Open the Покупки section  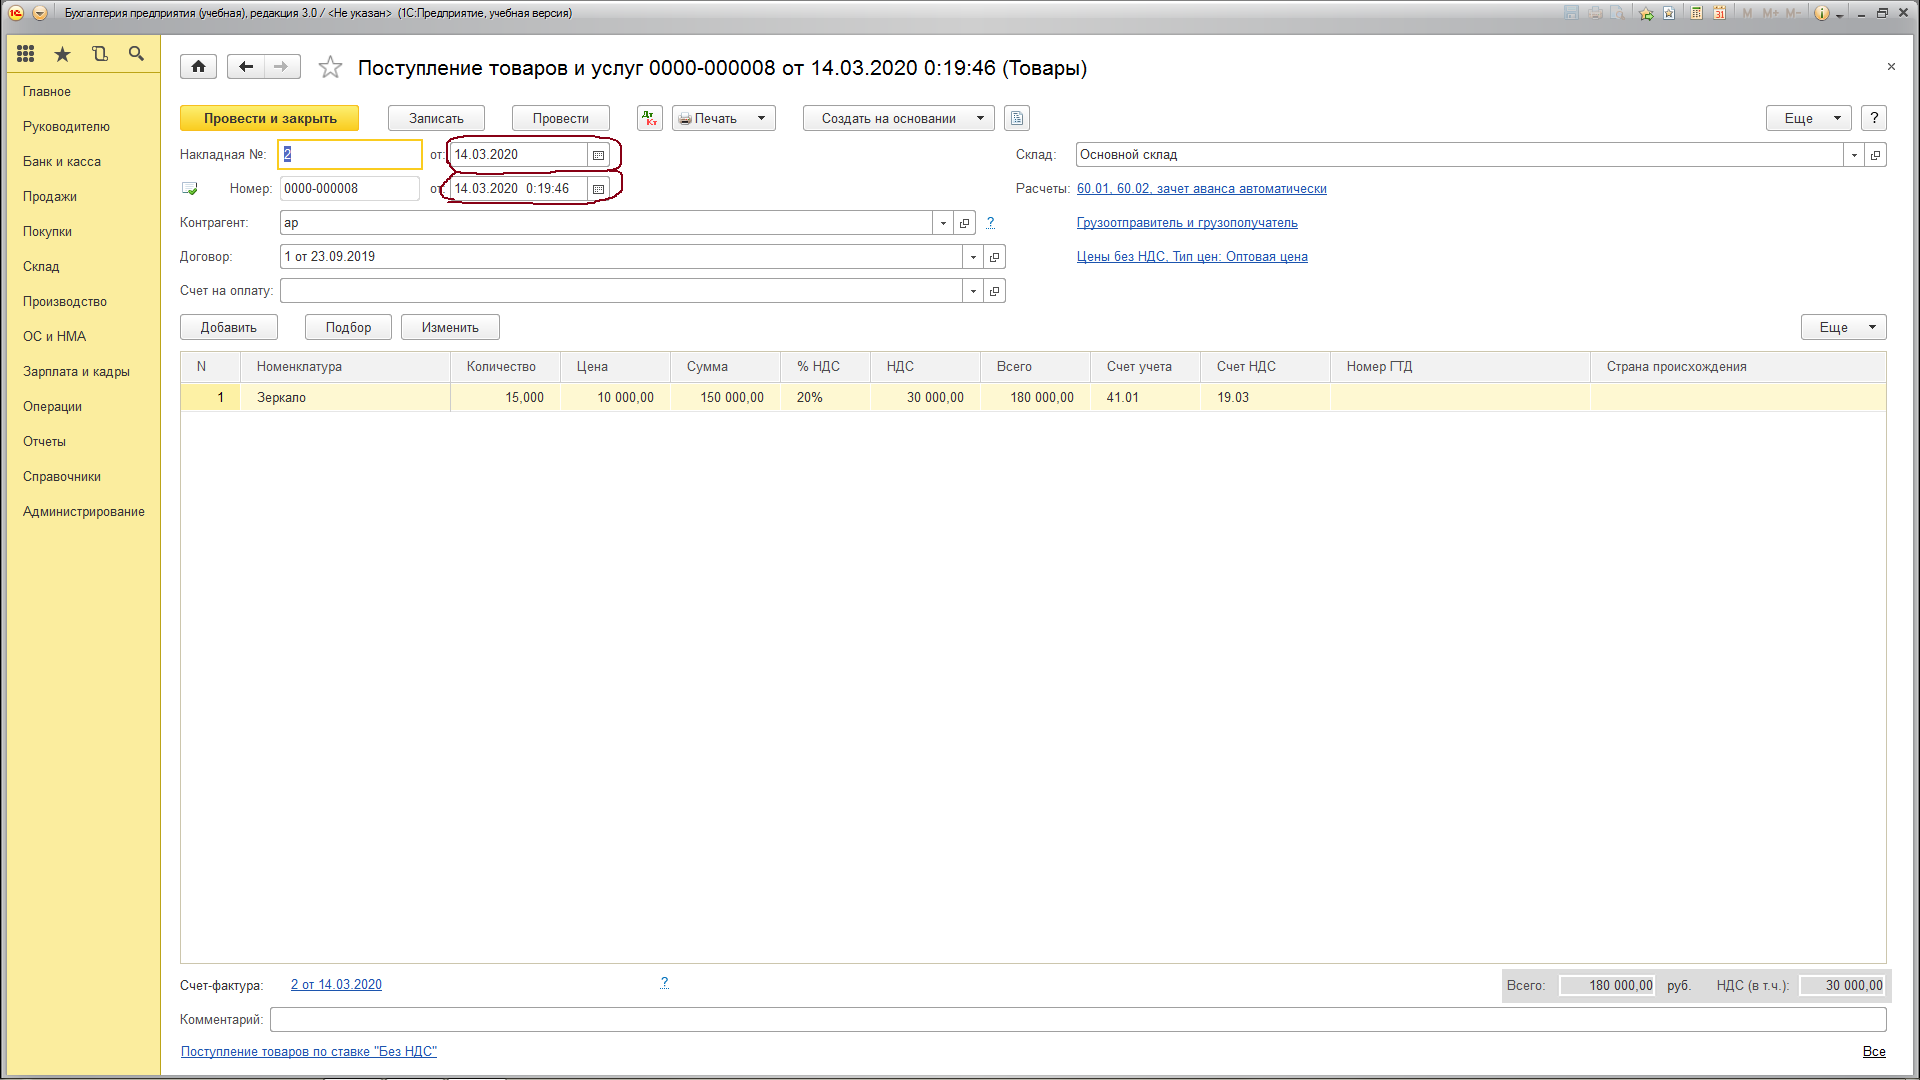47,231
